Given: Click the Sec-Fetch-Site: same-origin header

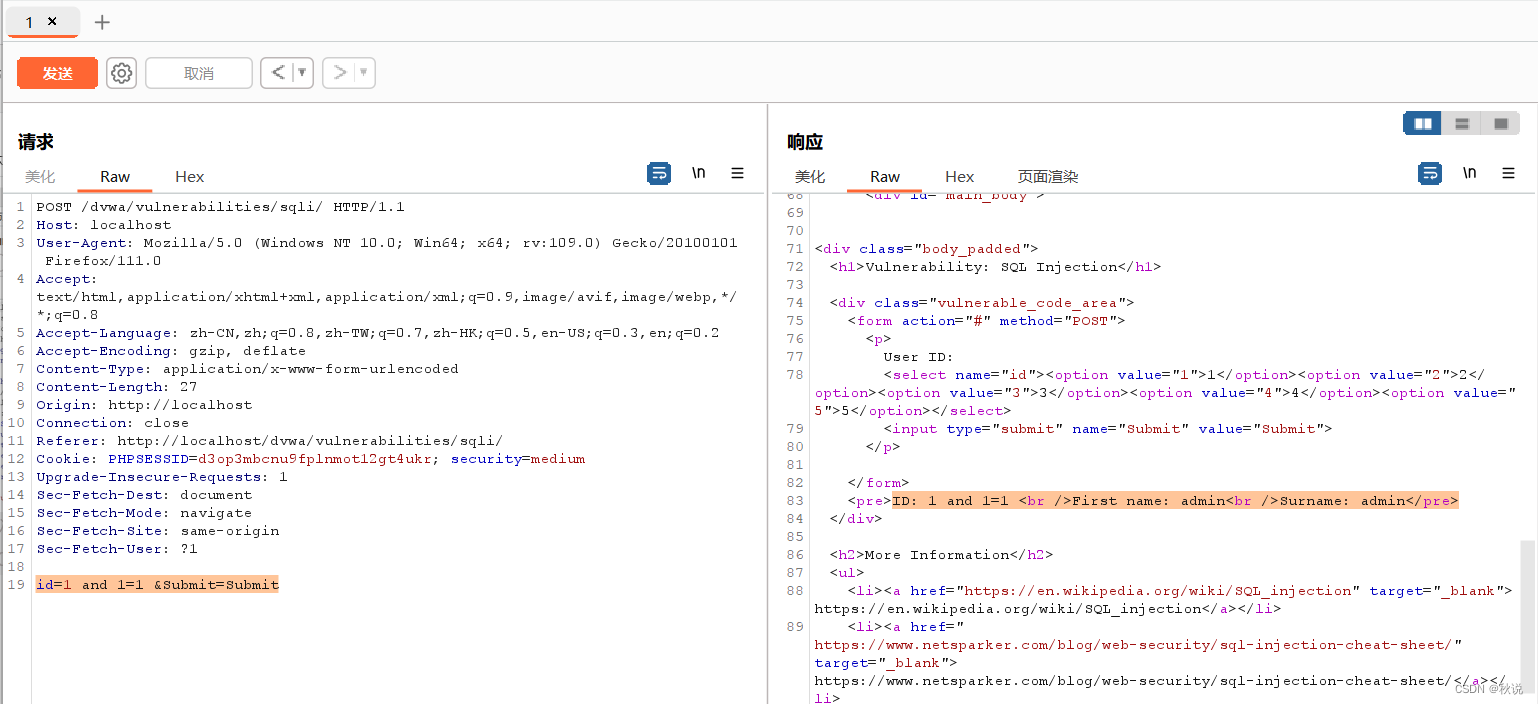Looking at the screenshot, I should [x=157, y=531].
